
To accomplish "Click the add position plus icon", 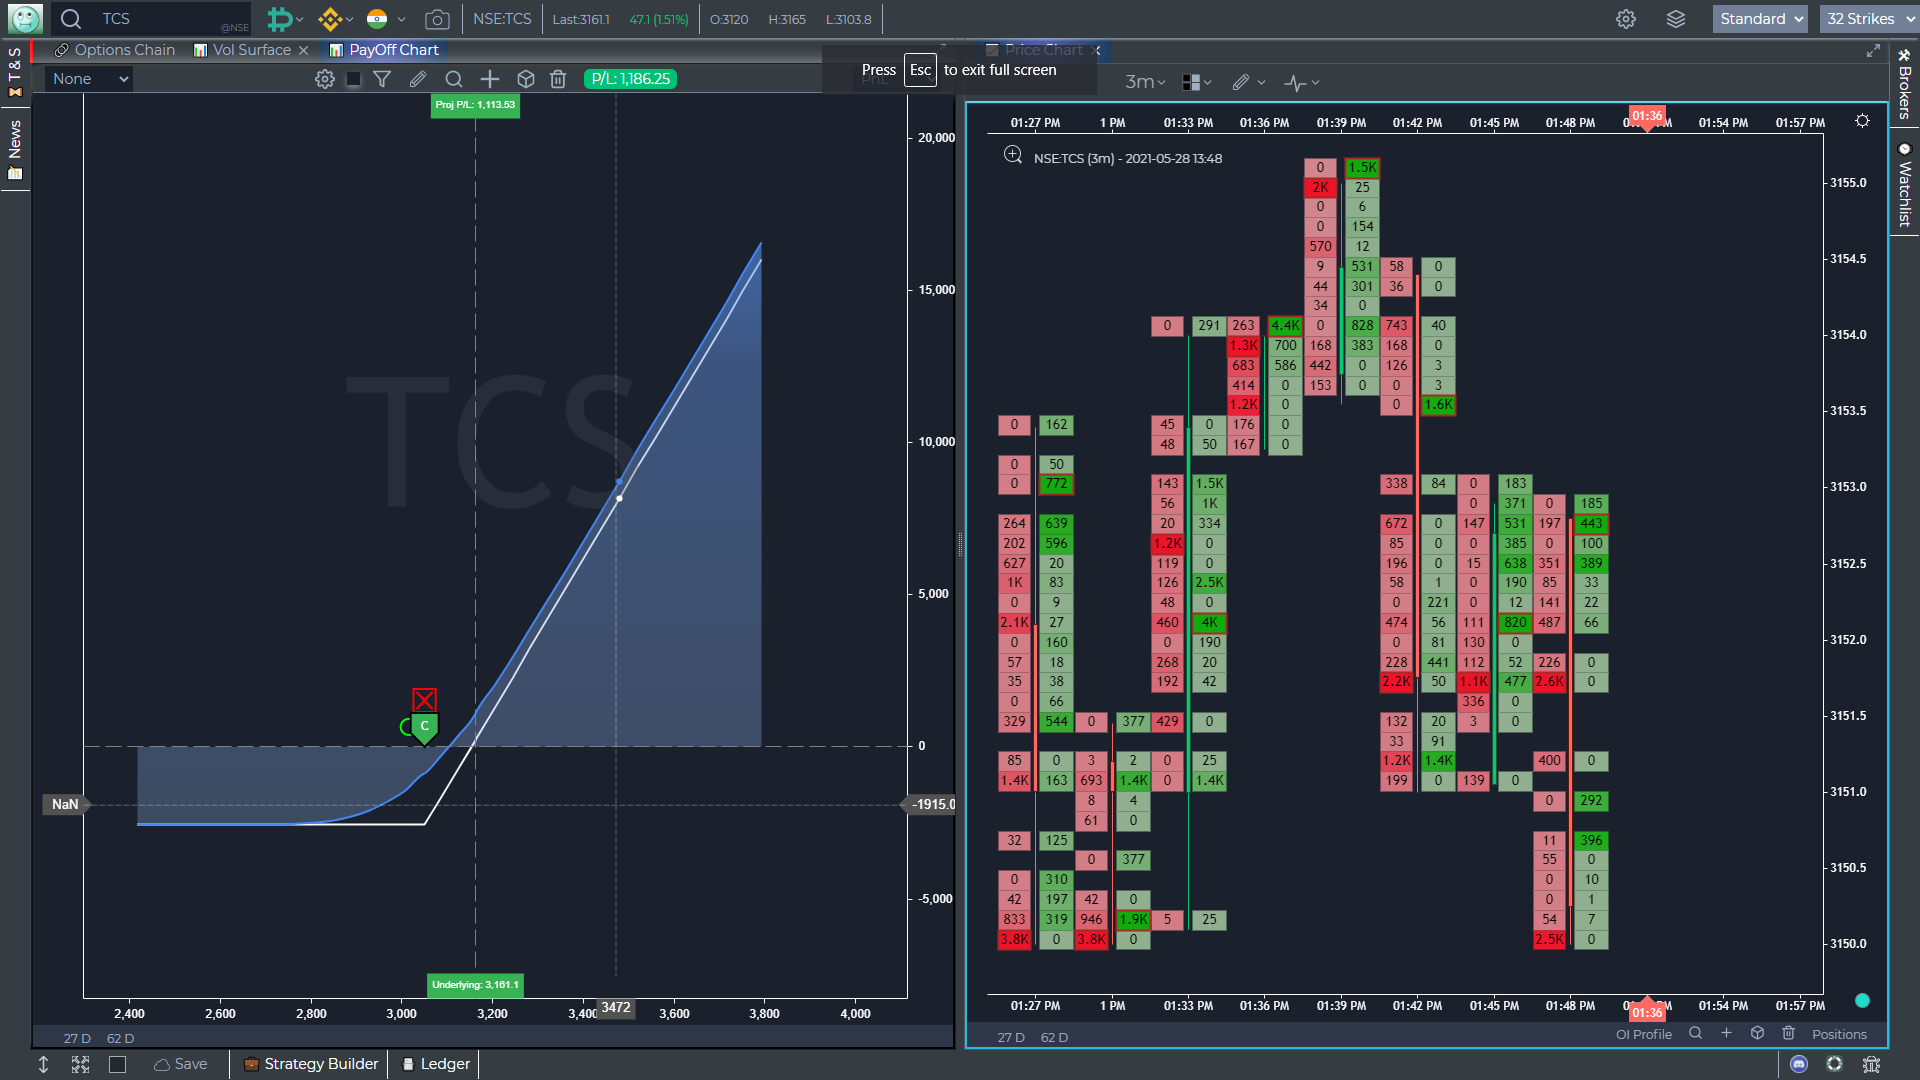I will click(490, 79).
